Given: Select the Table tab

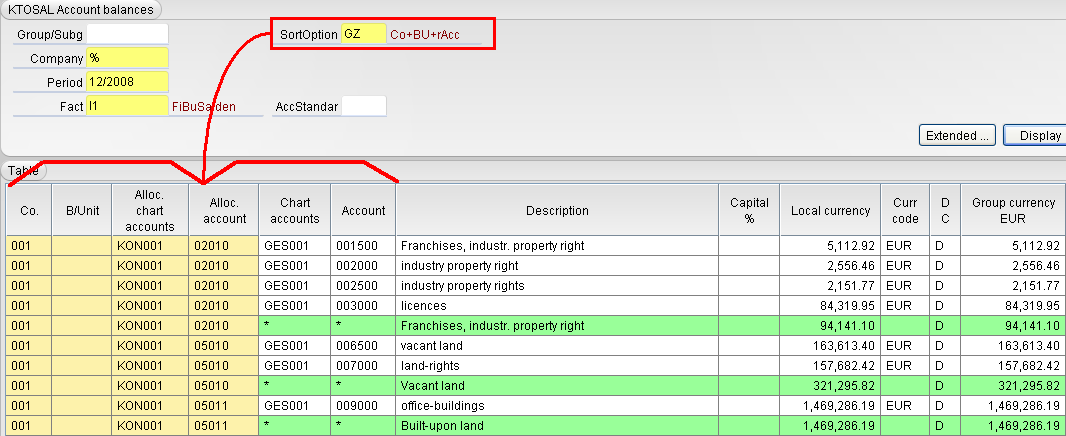Looking at the screenshot, I should pyautogui.click(x=24, y=171).
